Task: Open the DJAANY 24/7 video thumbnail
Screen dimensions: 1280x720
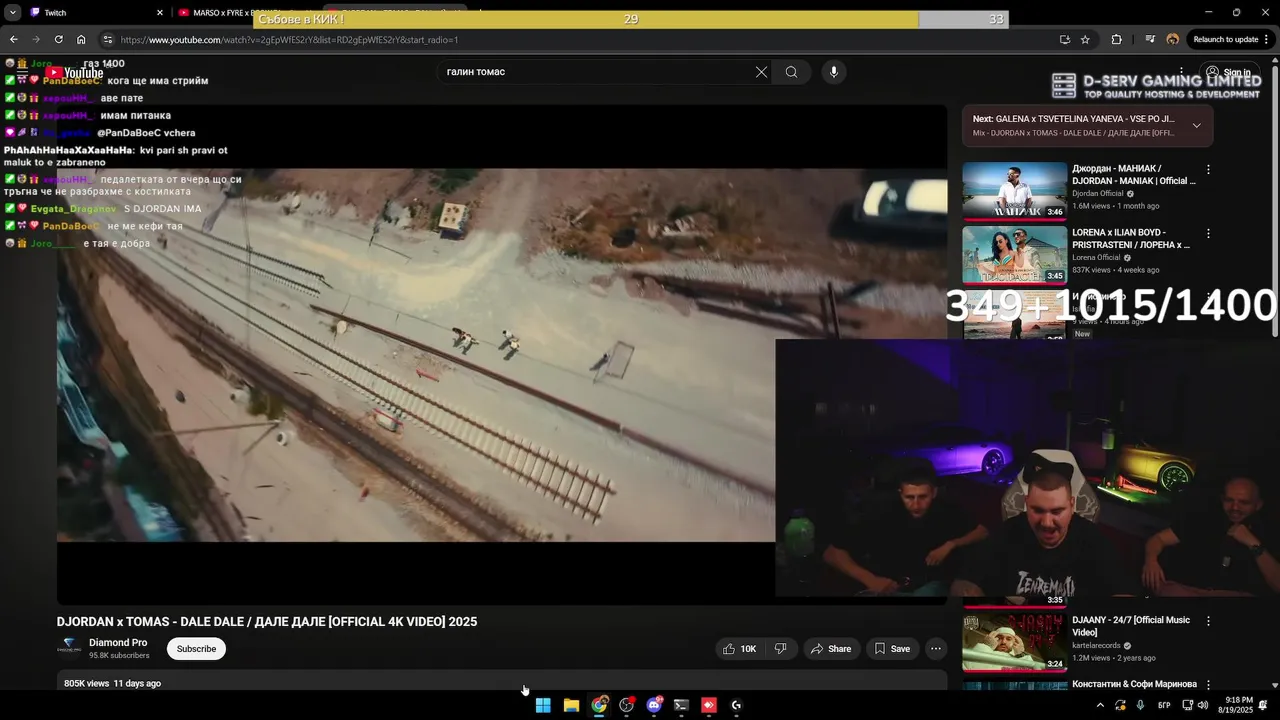Action: coord(1014,641)
